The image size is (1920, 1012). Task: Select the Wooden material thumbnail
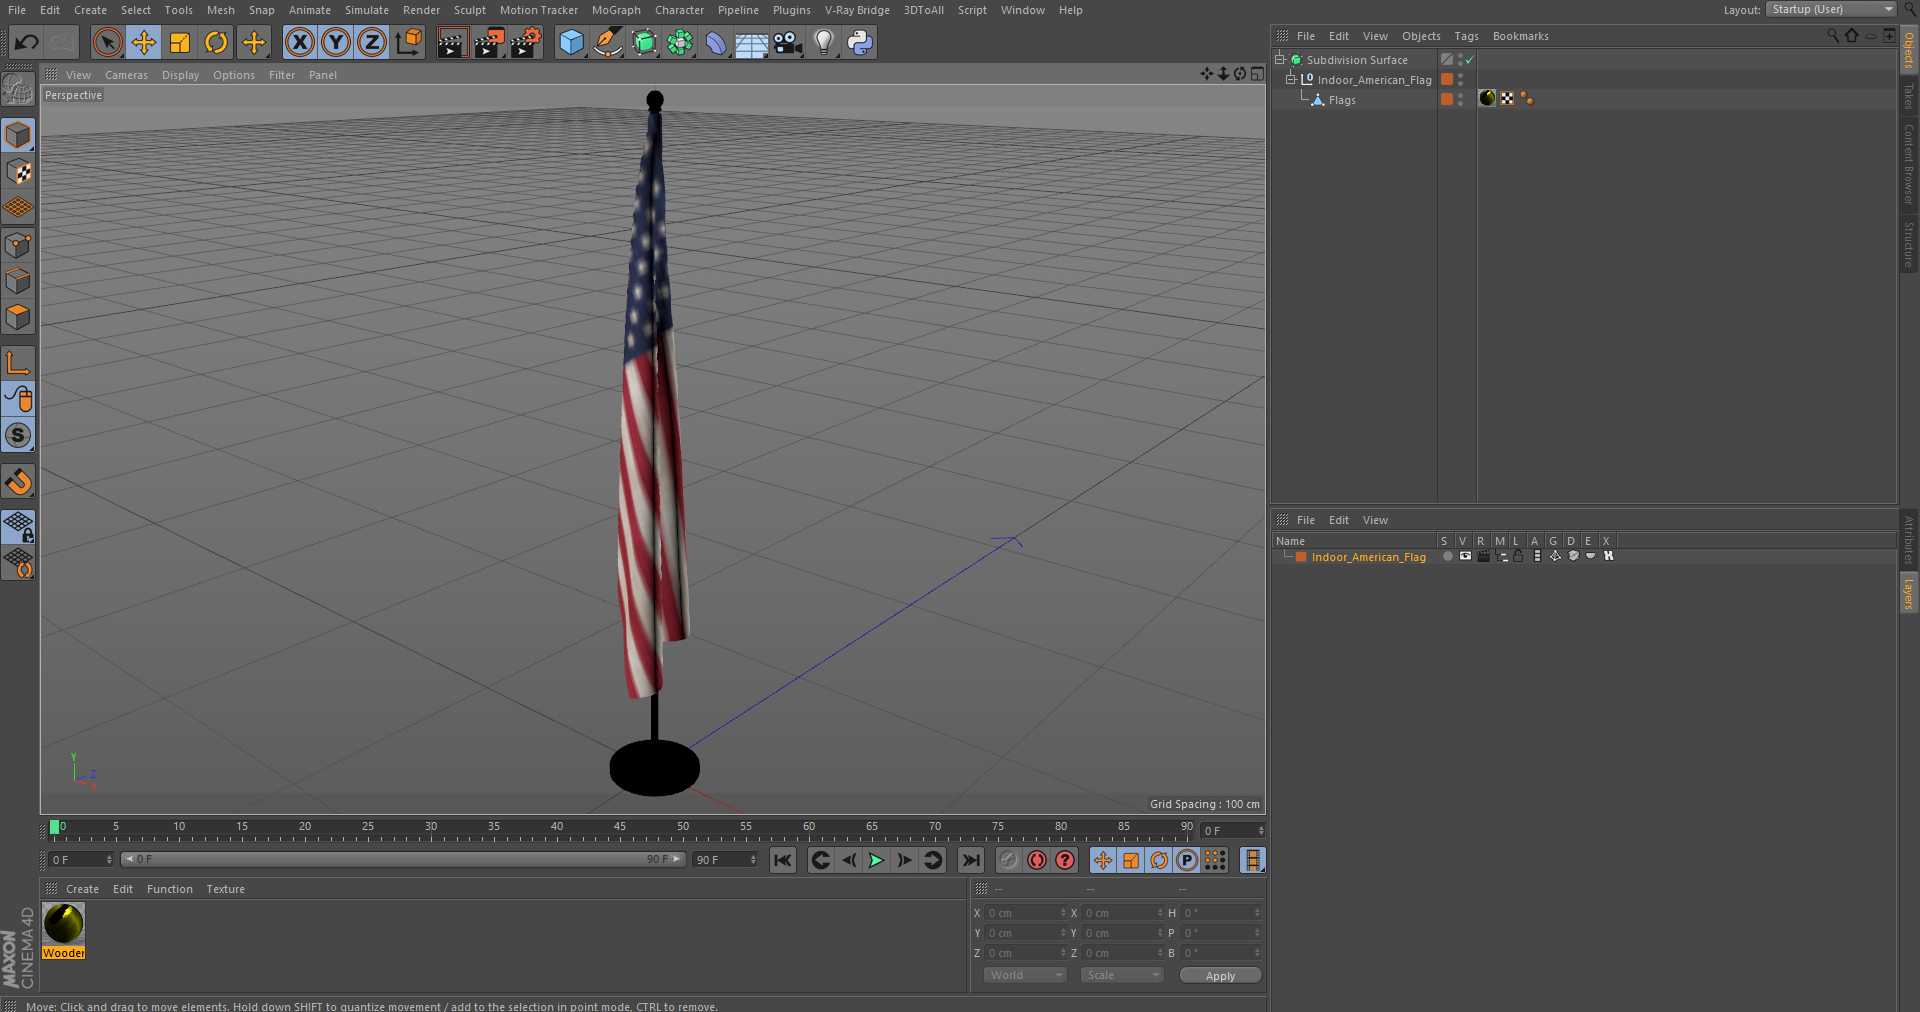64,924
